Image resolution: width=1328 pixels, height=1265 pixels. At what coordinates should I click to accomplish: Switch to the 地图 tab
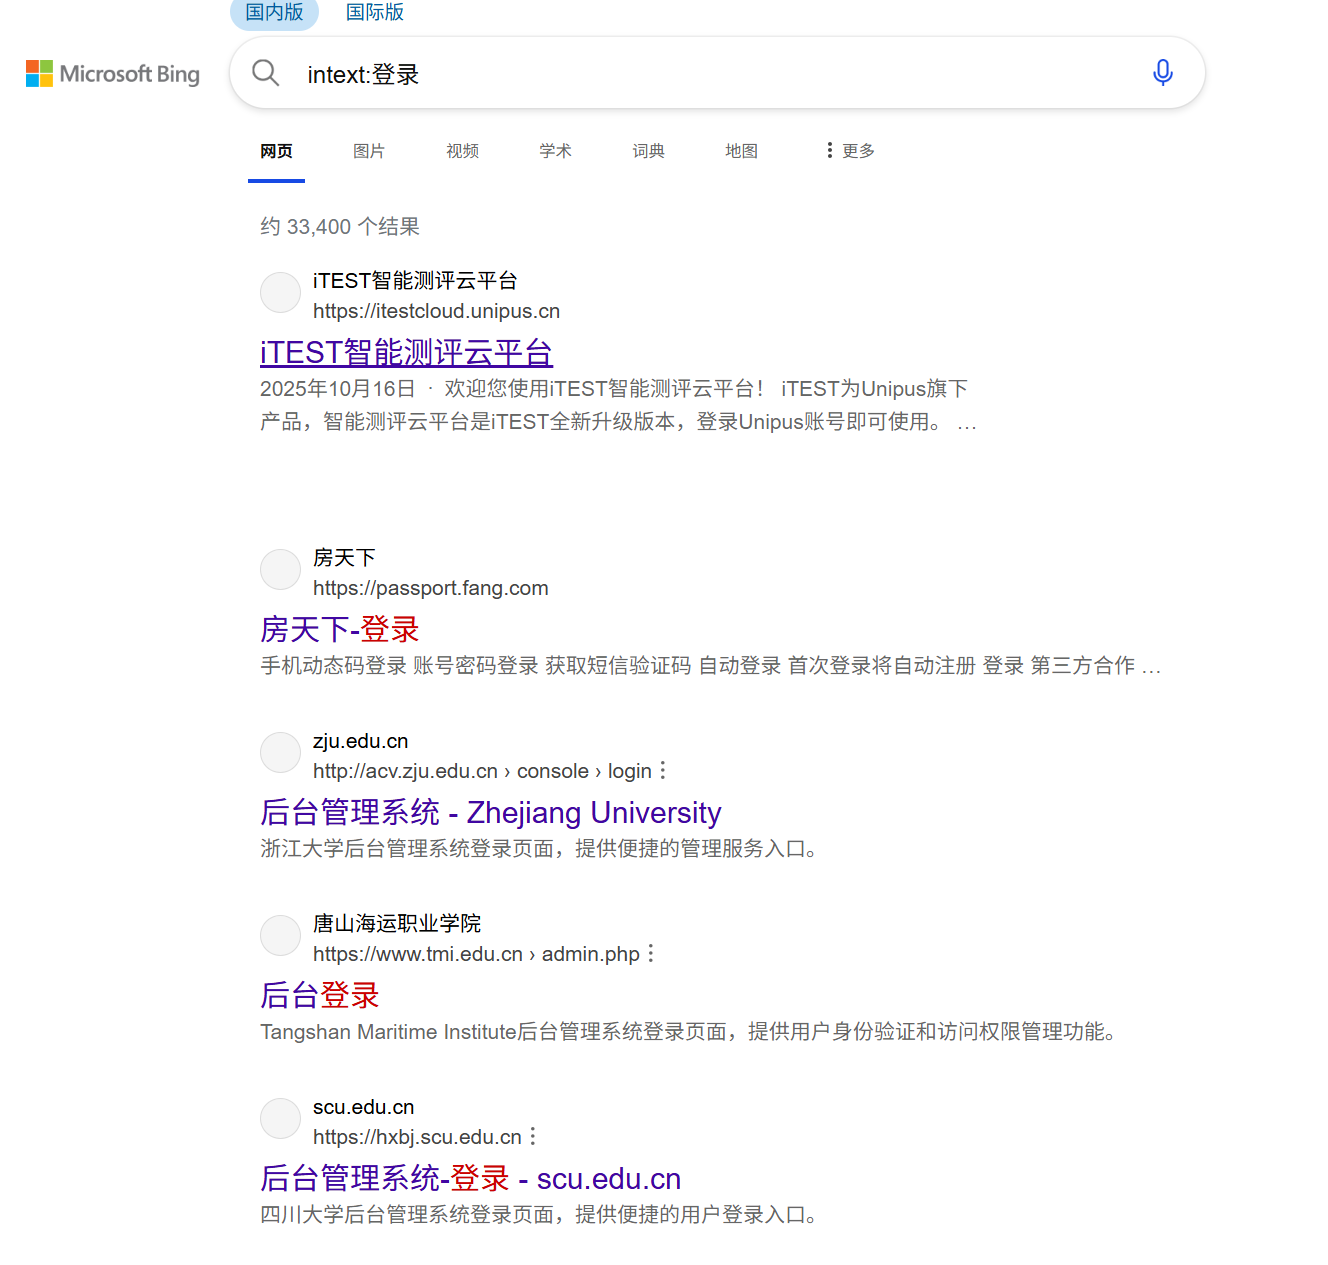(x=741, y=150)
